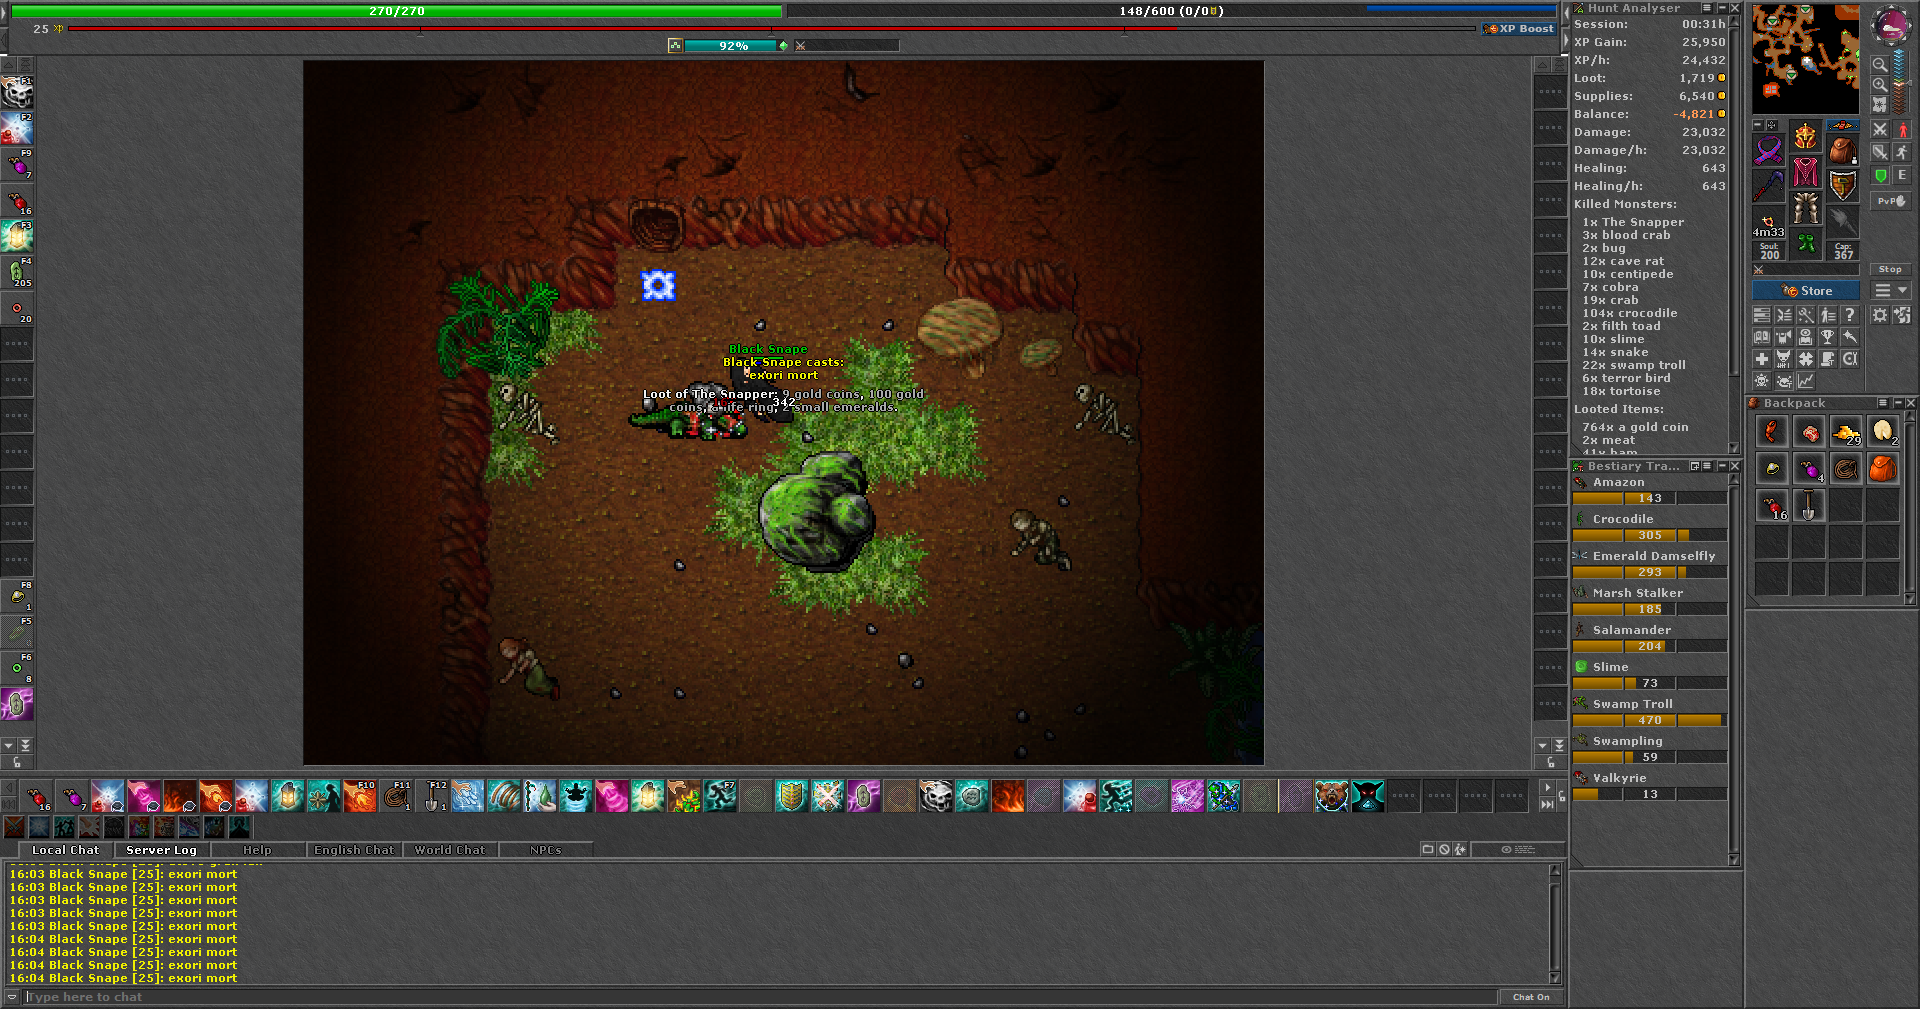Viewport: 1920px width, 1009px height.
Task: Click the question mark help icon
Action: (1850, 315)
